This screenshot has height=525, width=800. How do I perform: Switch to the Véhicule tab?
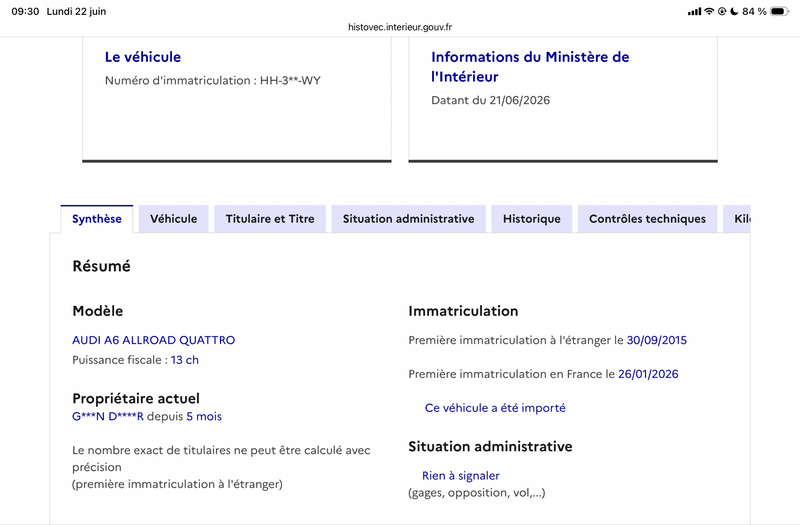click(x=173, y=219)
